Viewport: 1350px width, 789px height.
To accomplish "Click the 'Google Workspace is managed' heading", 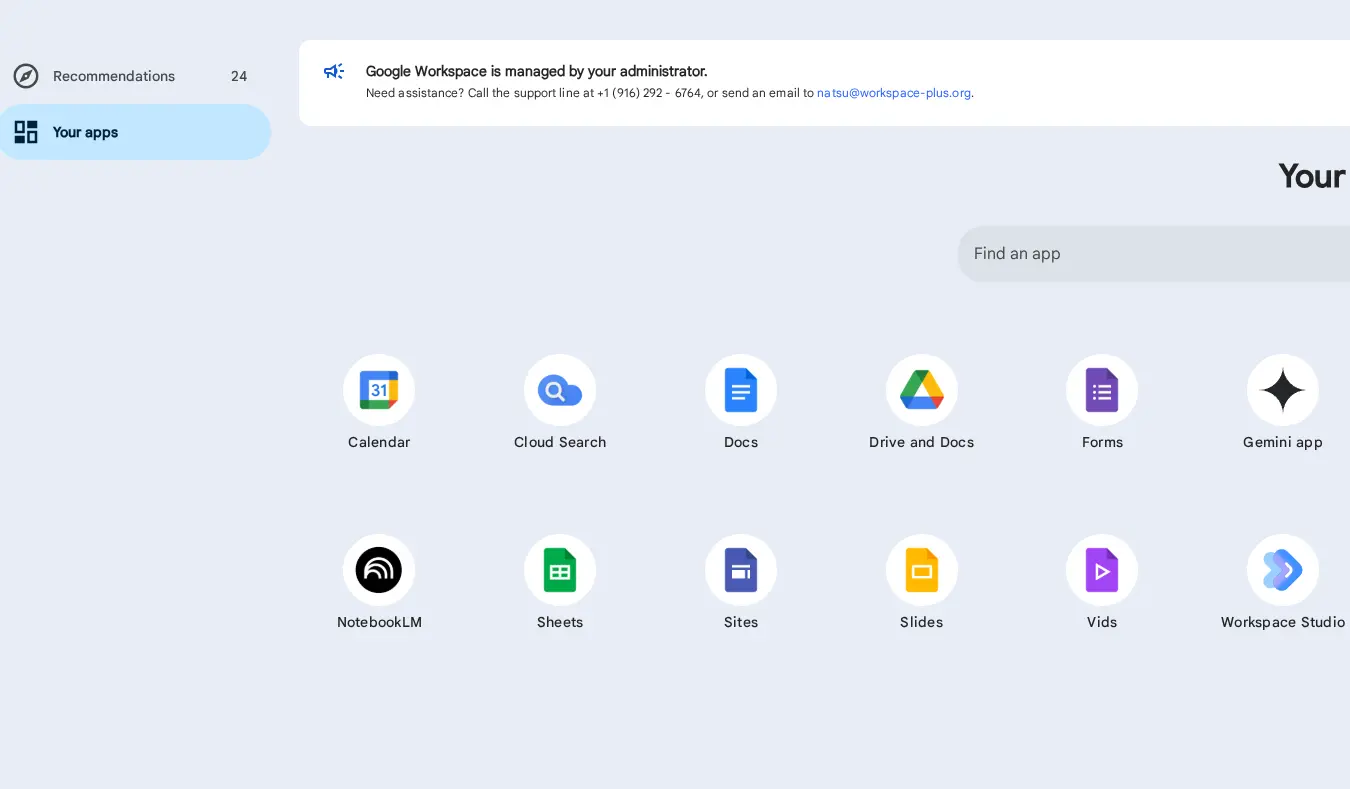I will coord(536,71).
